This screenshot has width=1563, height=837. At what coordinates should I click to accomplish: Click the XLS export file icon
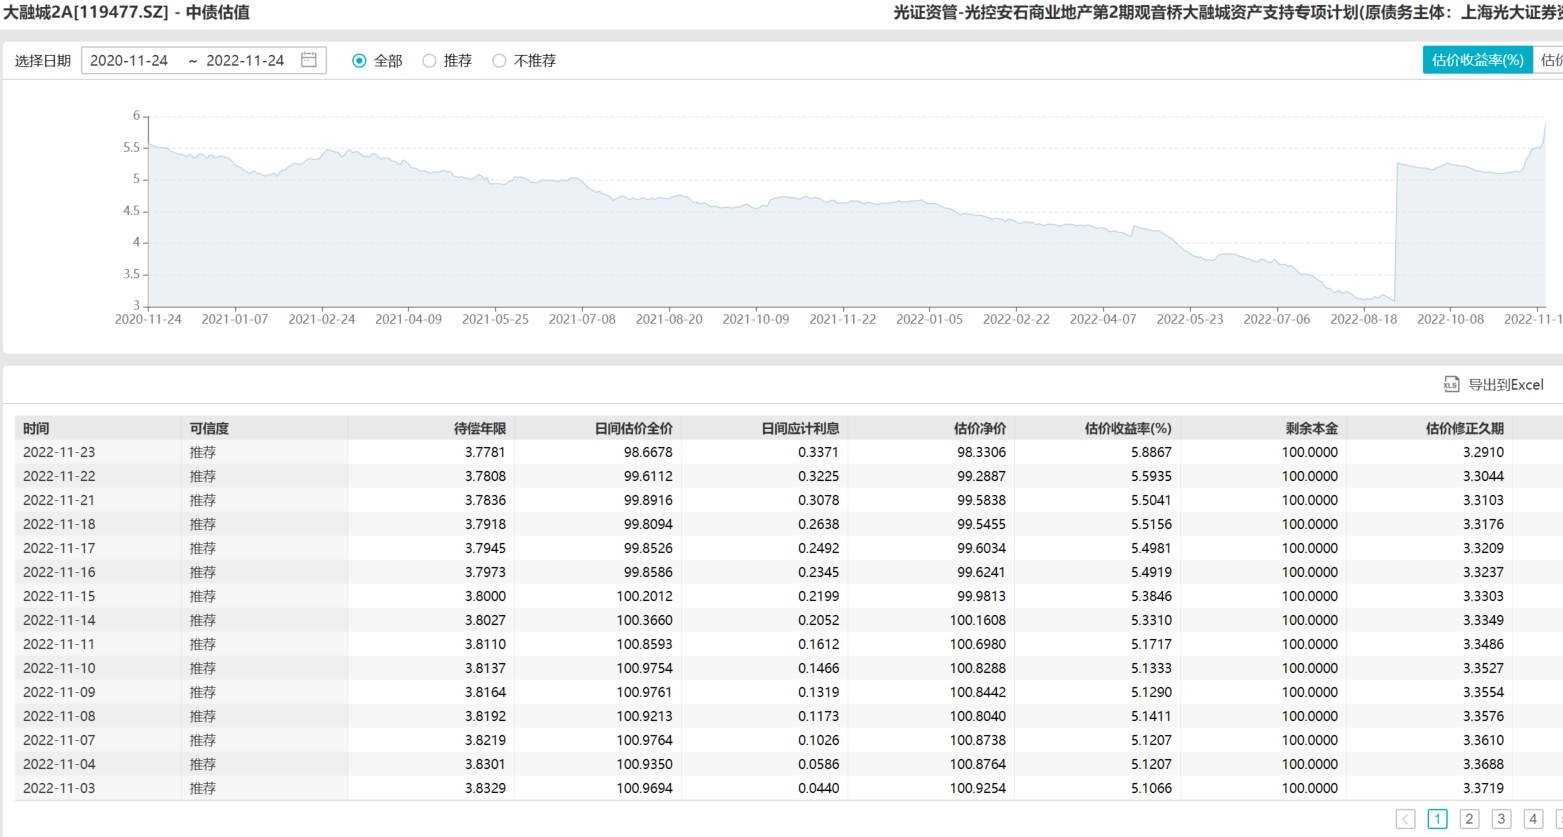tap(1451, 384)
